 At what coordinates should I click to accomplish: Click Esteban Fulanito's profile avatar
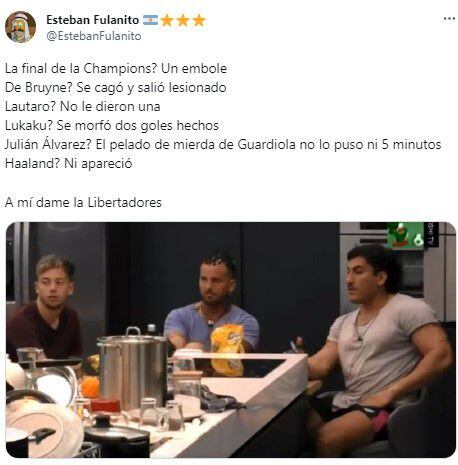coord(20,27)
